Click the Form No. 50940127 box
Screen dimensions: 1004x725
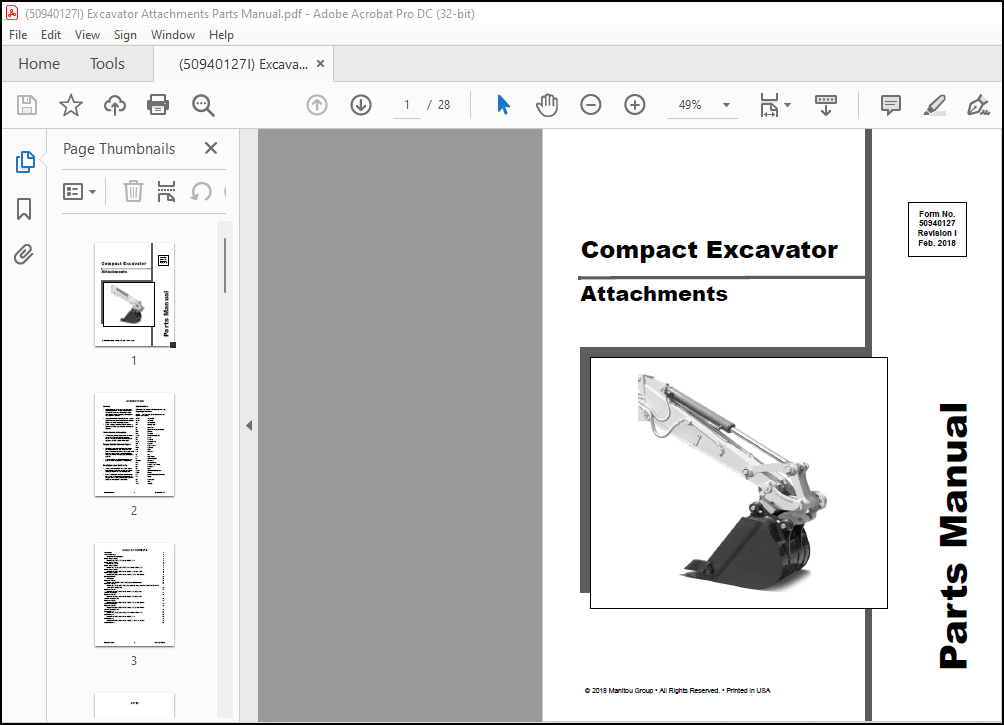(937, 229)
